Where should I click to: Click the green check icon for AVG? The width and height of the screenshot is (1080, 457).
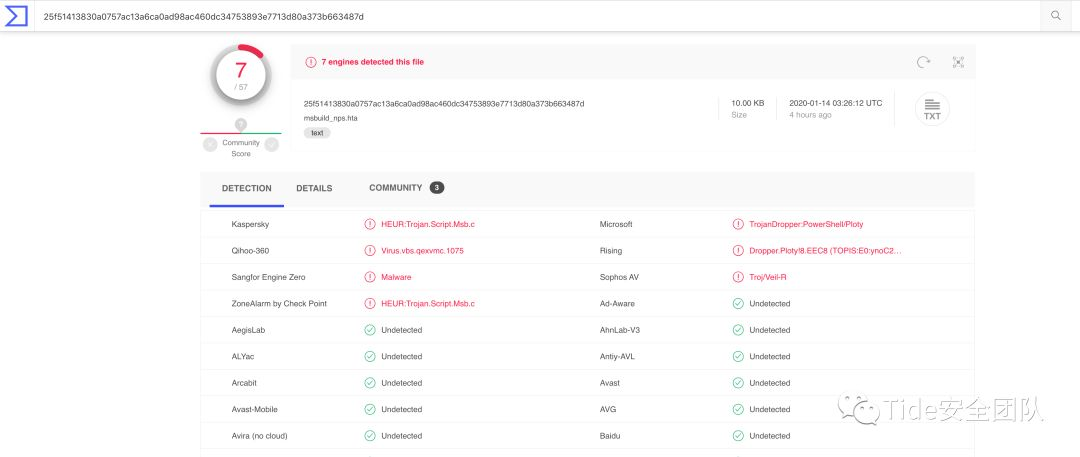pos(738,409)
